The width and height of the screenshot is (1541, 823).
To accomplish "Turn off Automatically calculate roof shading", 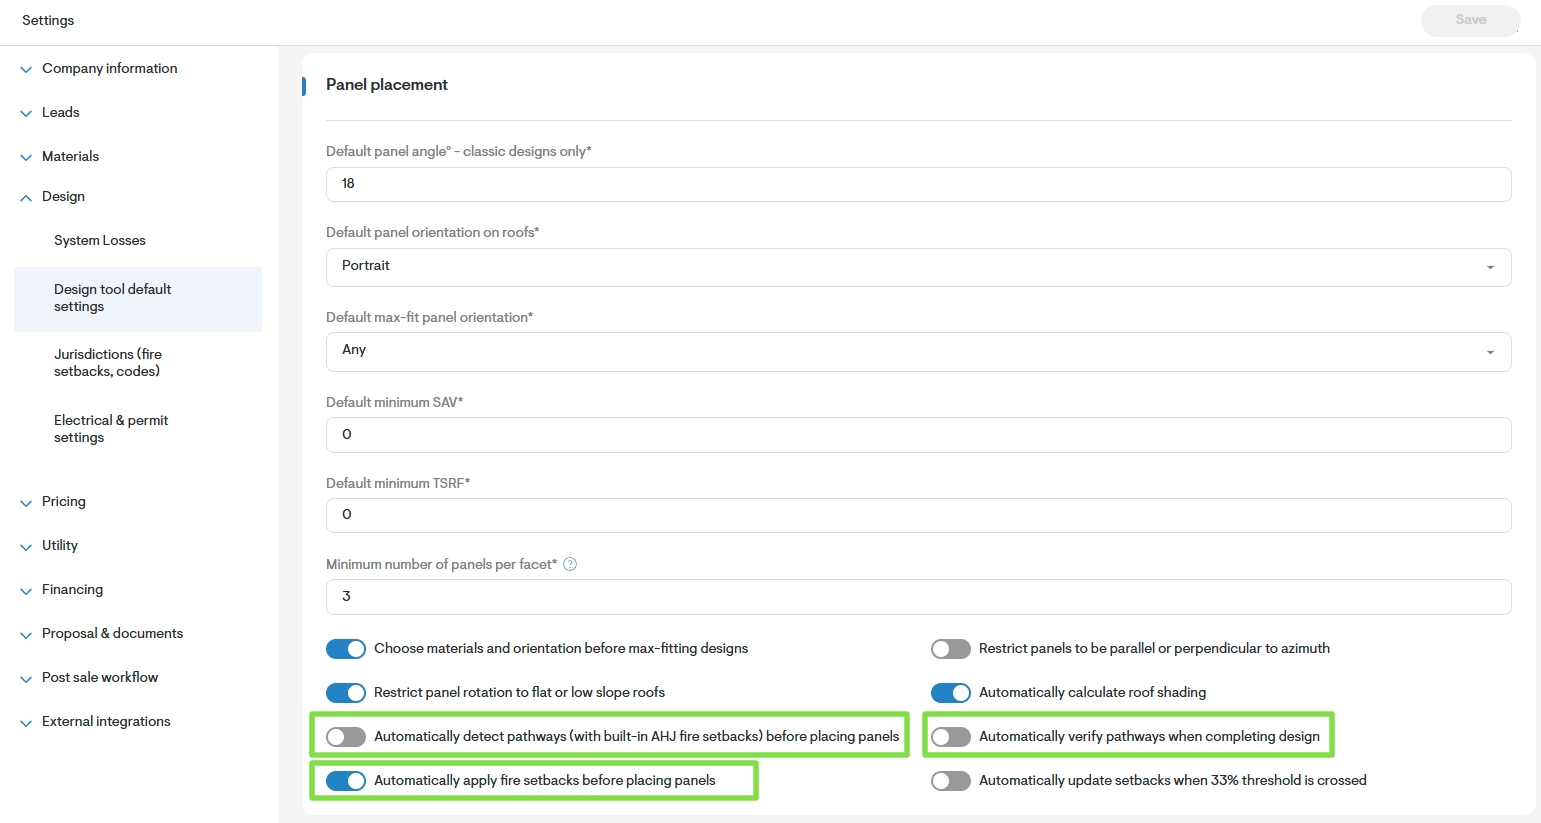I will coord(951,693).
